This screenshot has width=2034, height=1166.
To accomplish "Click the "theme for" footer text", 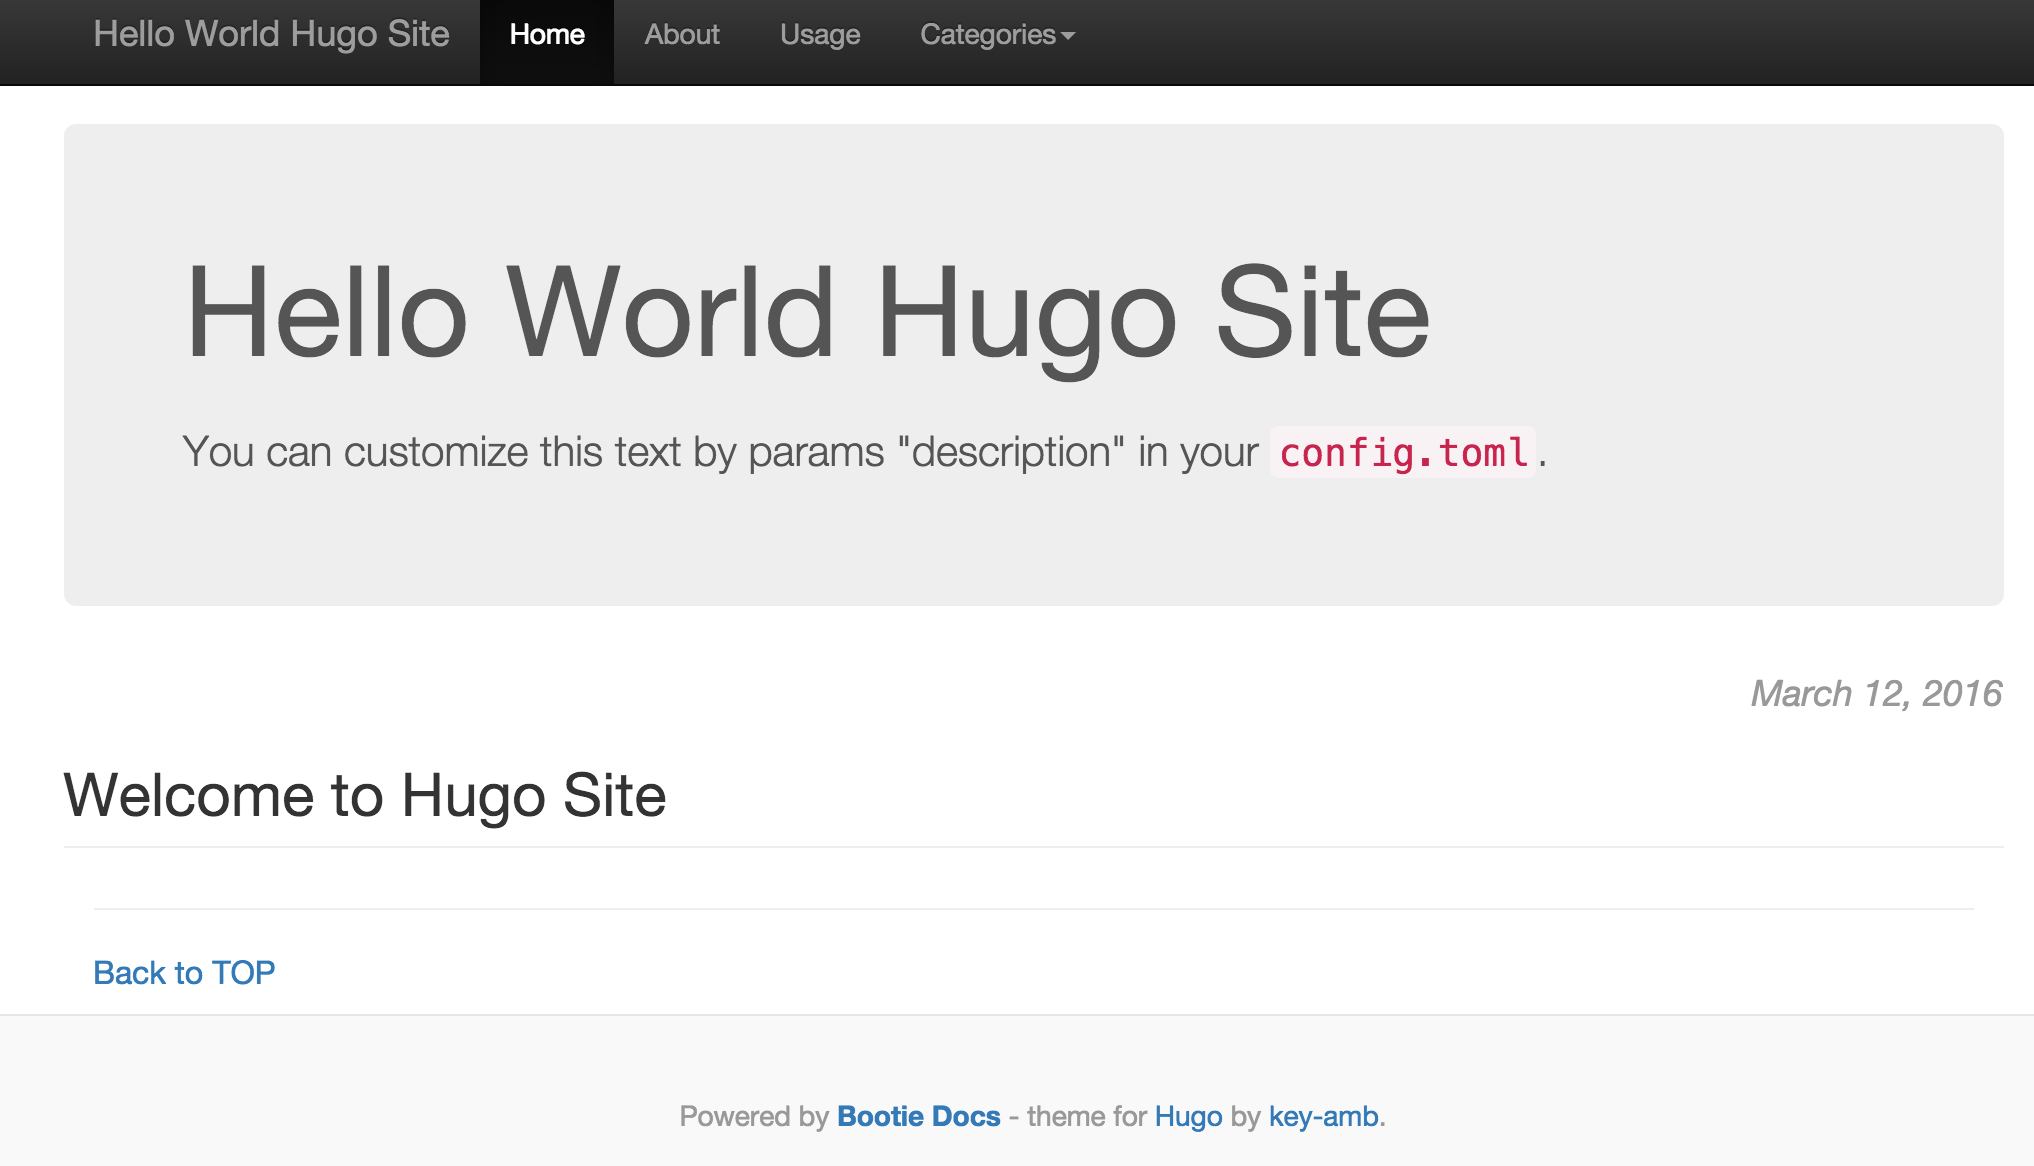I will (x=1086, y=1116).
